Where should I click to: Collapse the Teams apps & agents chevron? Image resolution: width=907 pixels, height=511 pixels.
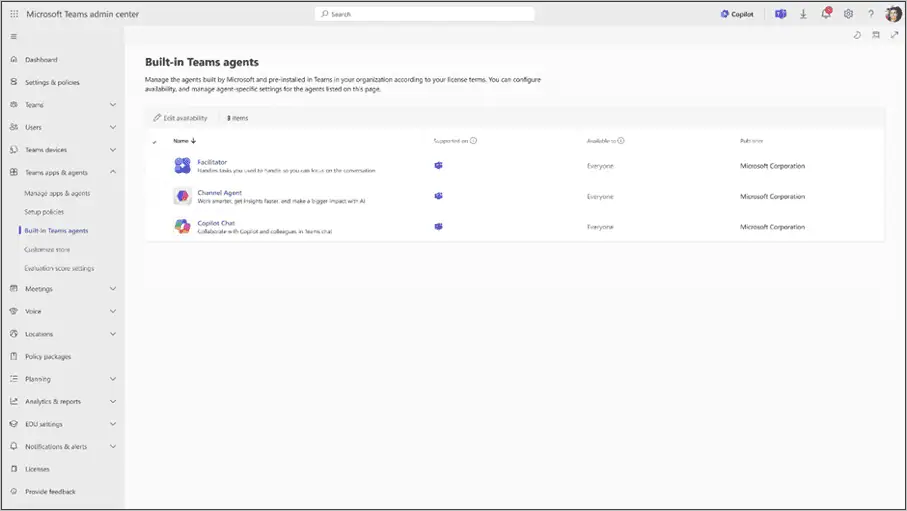(x=113, y=172)
